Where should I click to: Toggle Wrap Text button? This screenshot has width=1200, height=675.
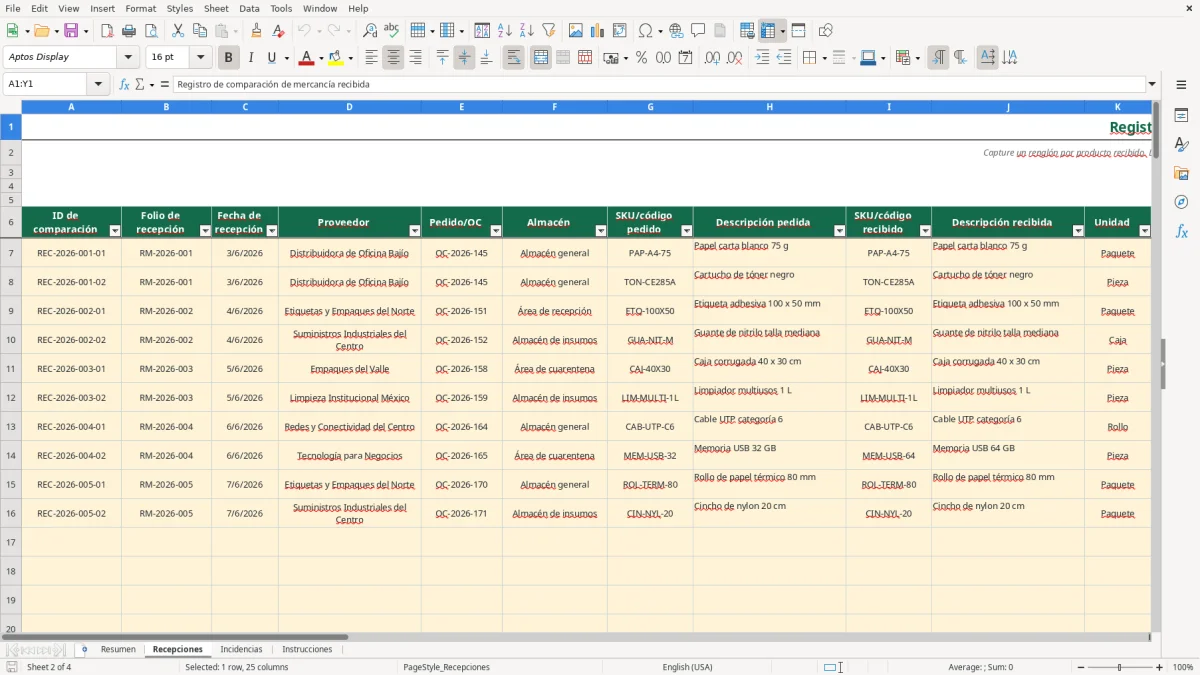(x=513, y=58)
